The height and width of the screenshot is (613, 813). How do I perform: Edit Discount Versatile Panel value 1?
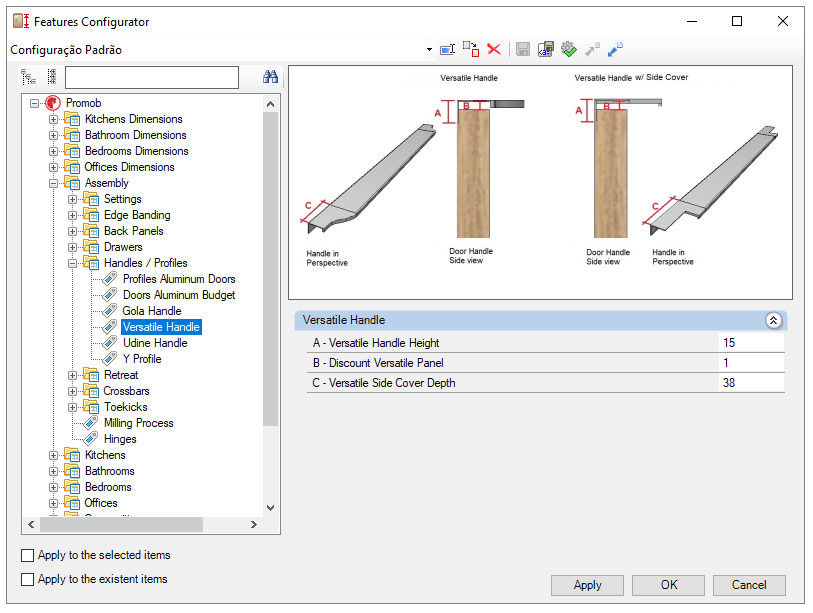tap(751, 363)
